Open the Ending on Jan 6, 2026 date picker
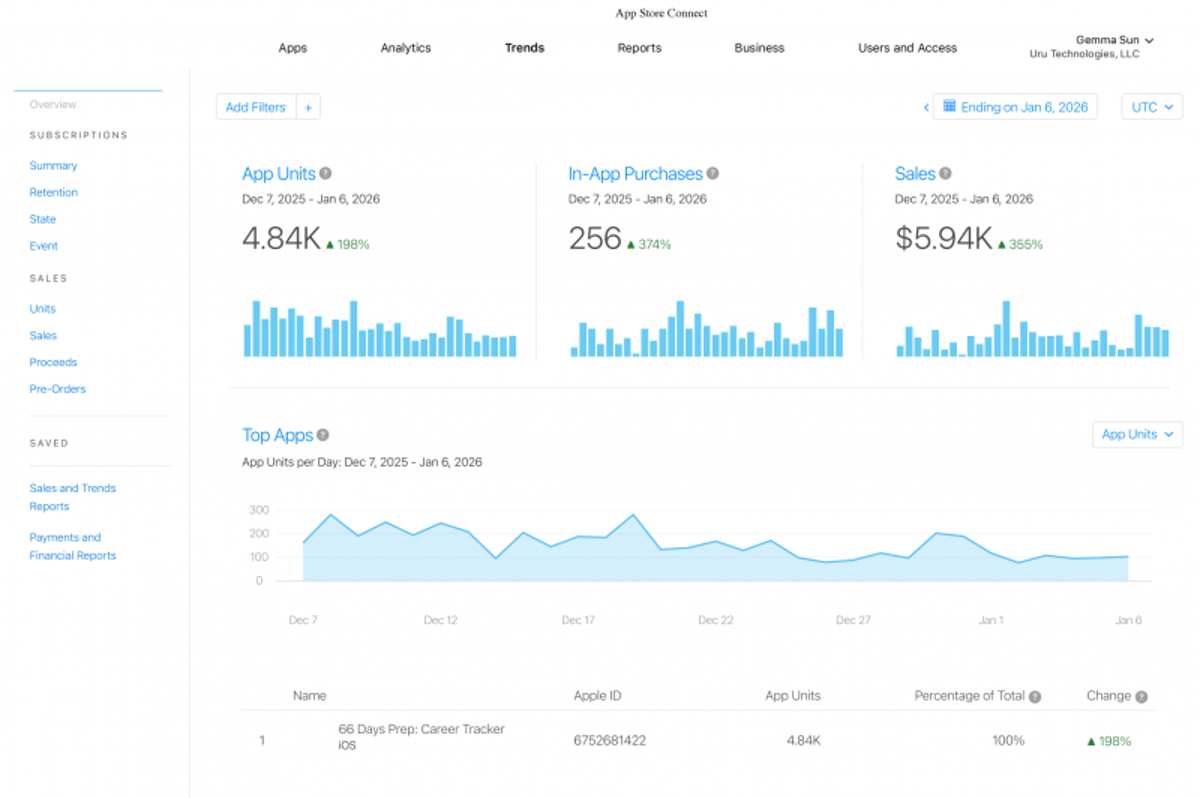The height and width of the screenshot is (798, 1200). click(x=1015, y=107)
